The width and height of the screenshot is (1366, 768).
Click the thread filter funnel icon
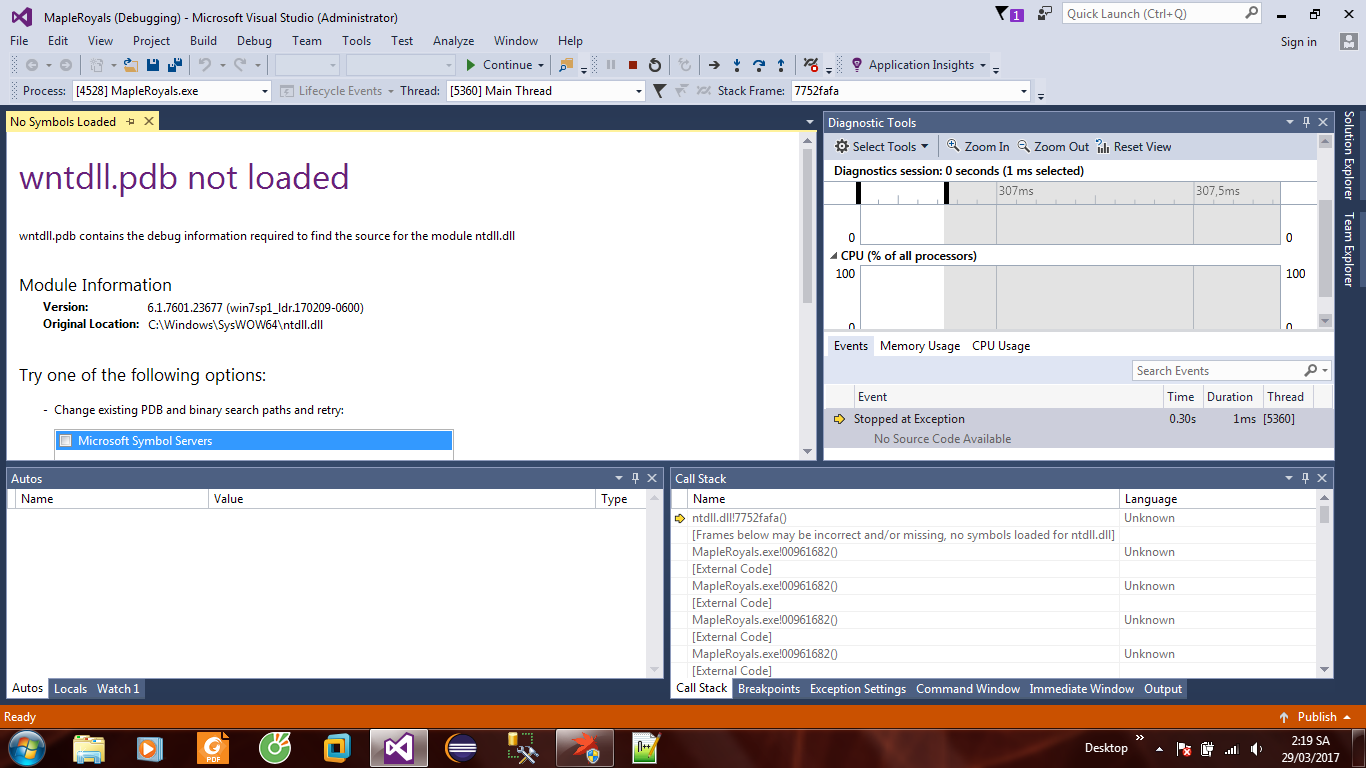click(659, 91)
